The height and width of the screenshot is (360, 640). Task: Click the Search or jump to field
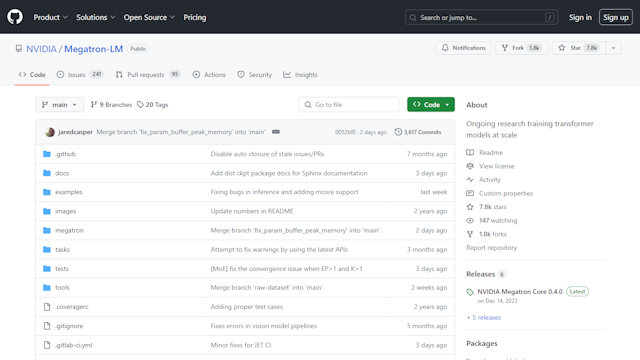[x=481, y=17]
